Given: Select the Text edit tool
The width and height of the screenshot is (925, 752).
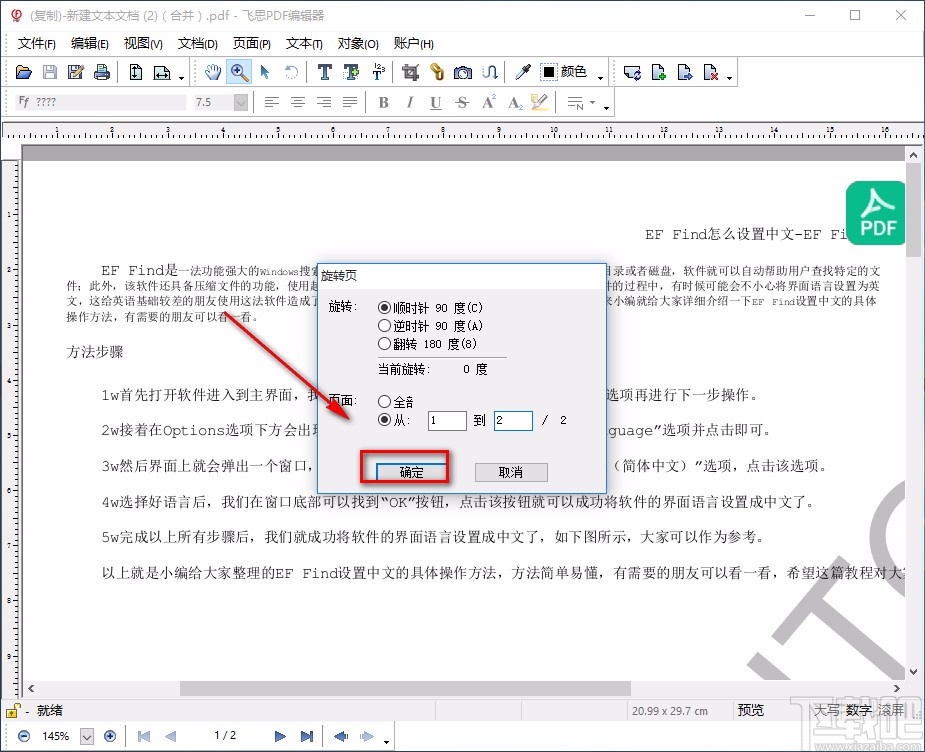Looking at the screenshot, I should pos(323,71).
